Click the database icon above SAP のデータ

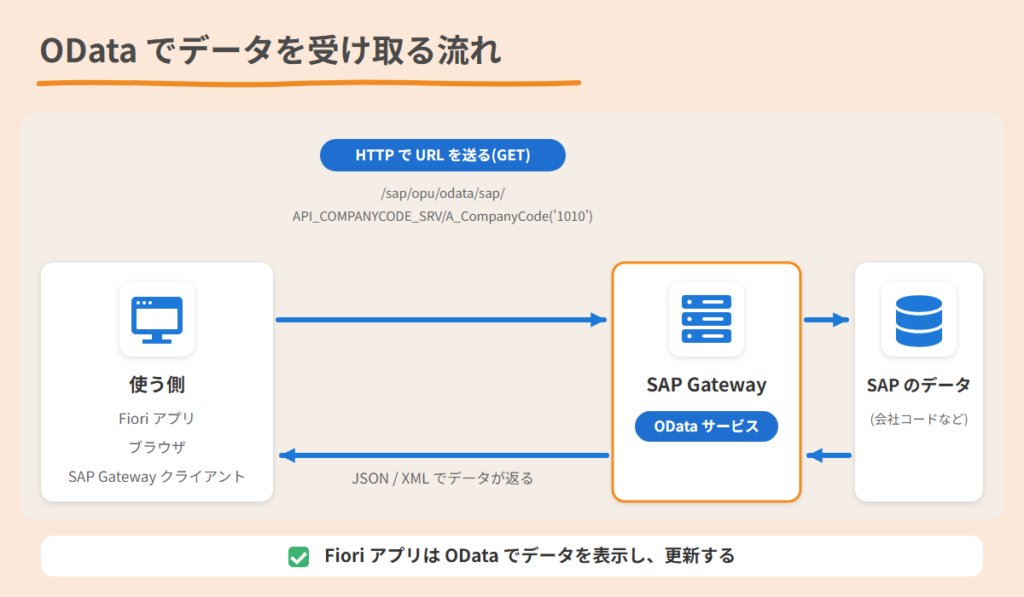[x=918, y=320]
